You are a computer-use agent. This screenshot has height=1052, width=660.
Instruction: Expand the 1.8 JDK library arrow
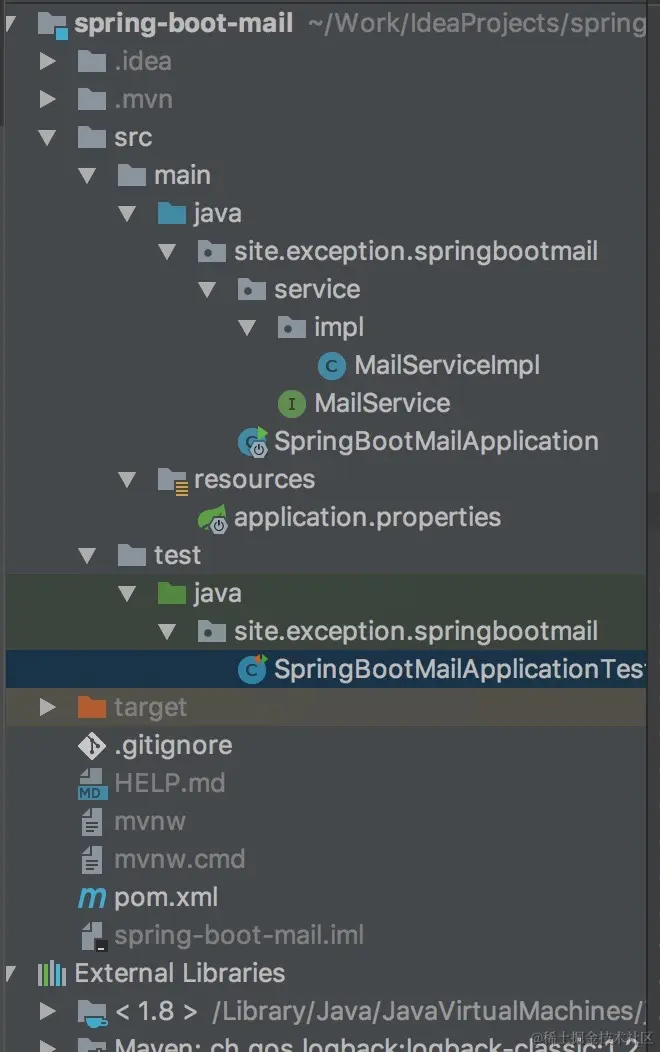tap(47, 1011)
